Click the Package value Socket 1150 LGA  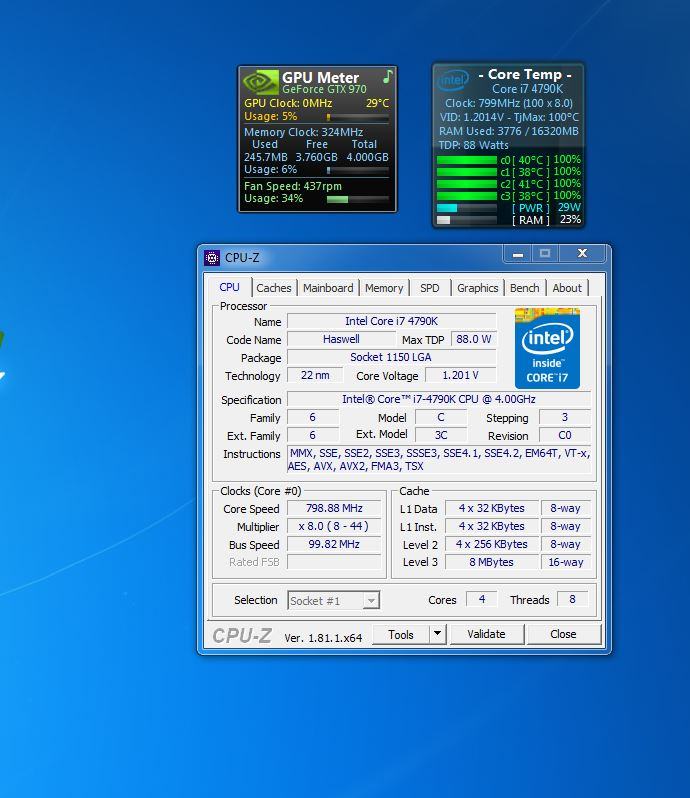(x=391, y=357)
